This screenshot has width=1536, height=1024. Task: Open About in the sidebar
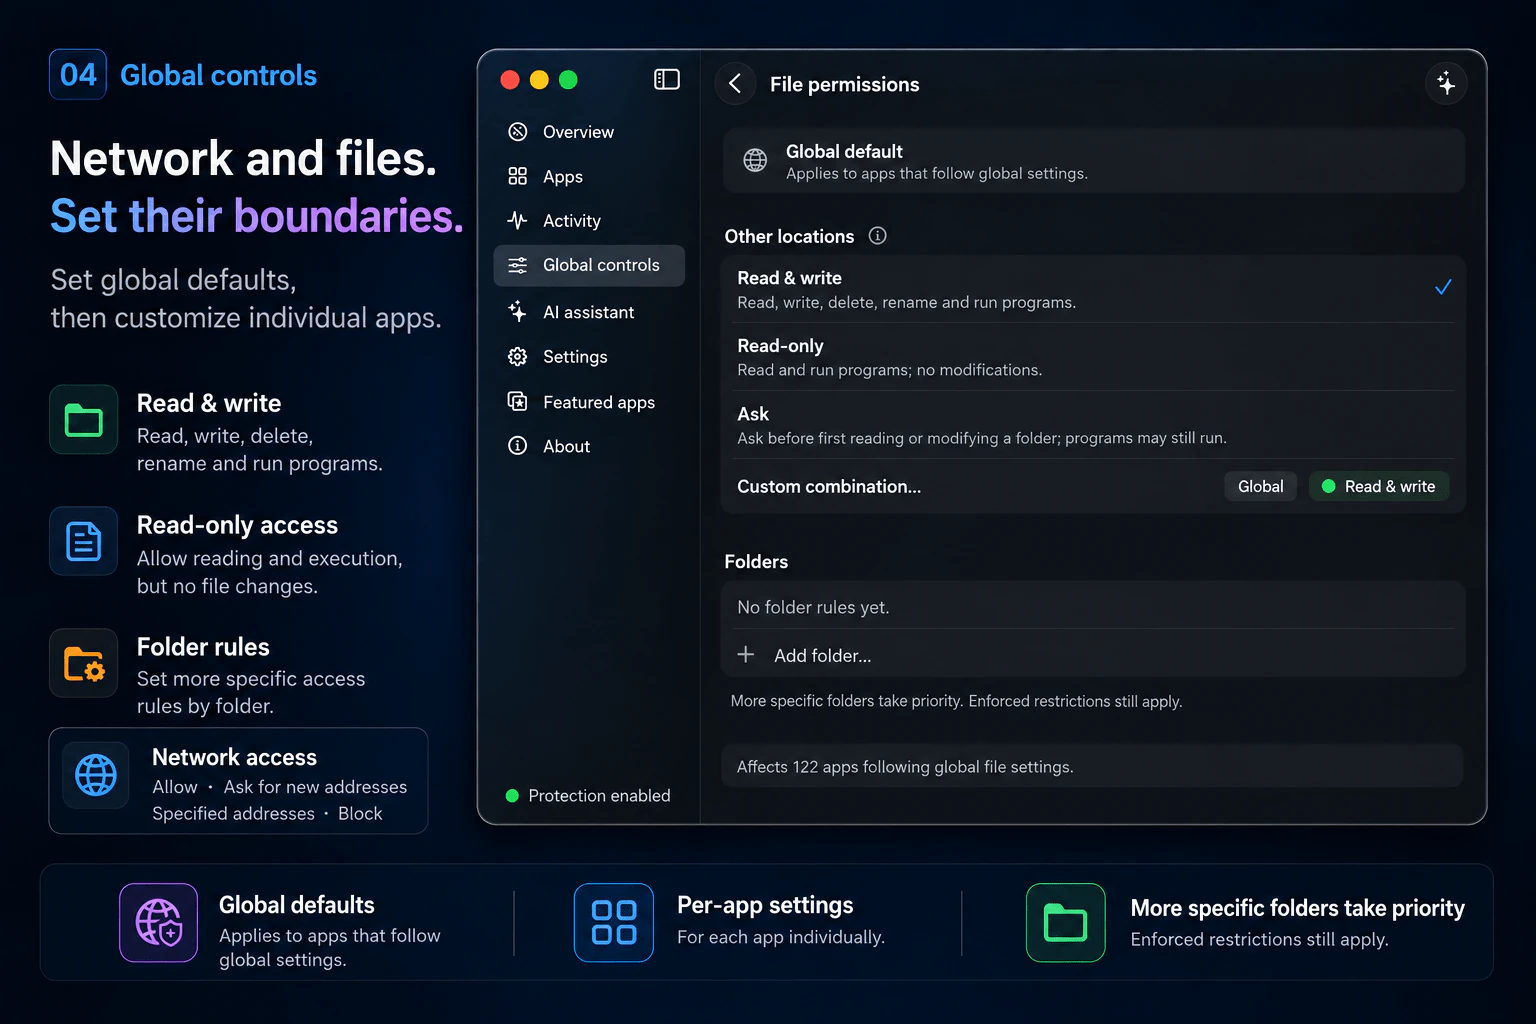pos(589,446)
